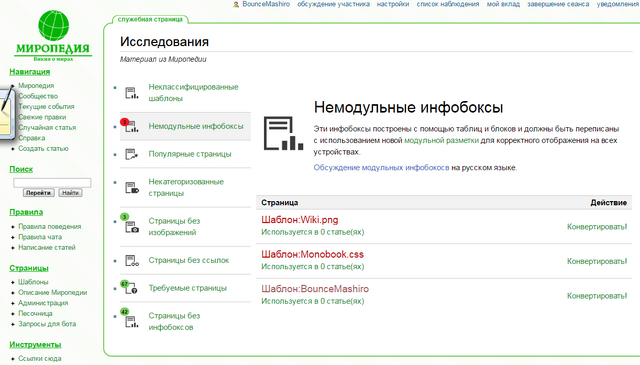This screenshot has width=640, height=365.
Task: Click the user avatar icon beside BounceMashiro
Action: click(x=236, y=4)
